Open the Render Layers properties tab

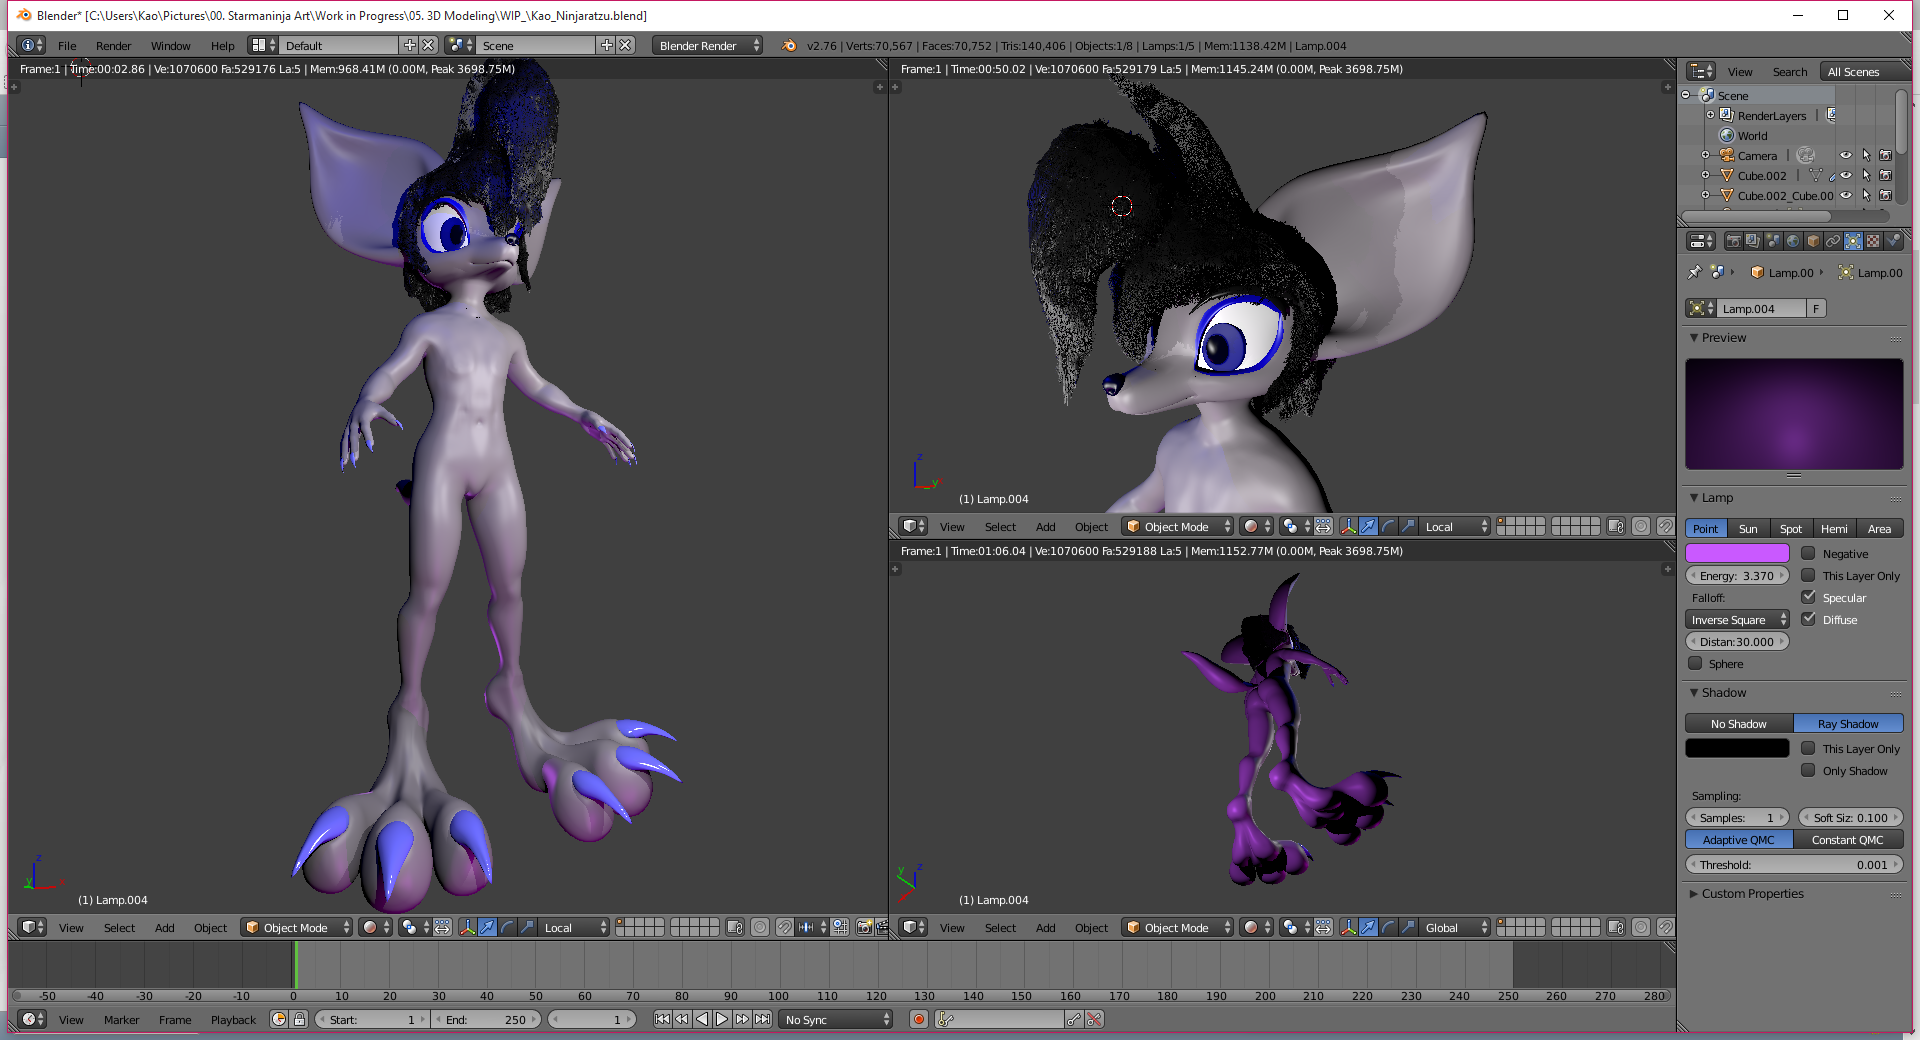coord(1753,241)
